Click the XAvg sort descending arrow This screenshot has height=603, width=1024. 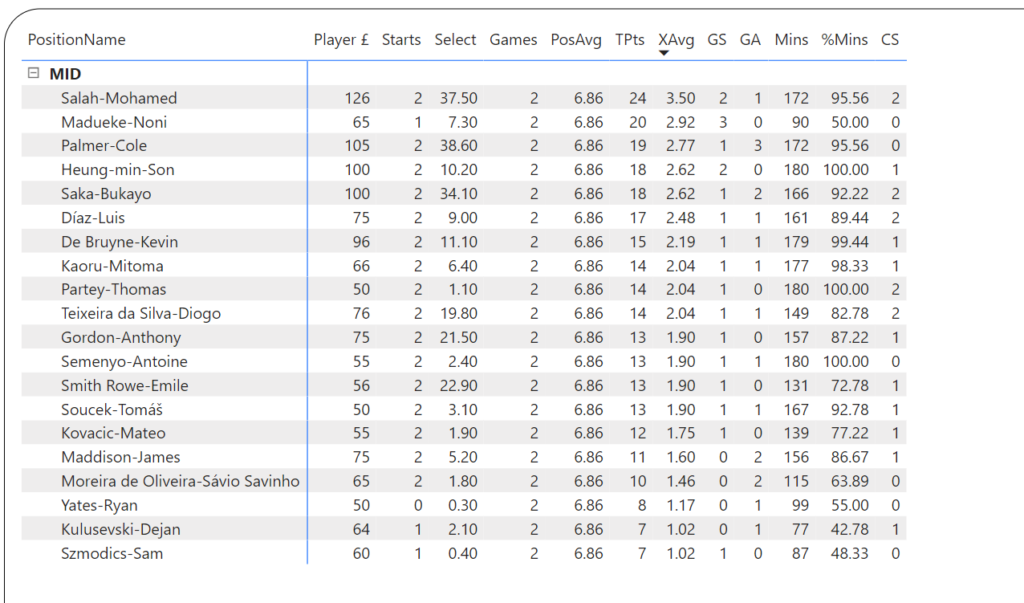click(663, 53)
